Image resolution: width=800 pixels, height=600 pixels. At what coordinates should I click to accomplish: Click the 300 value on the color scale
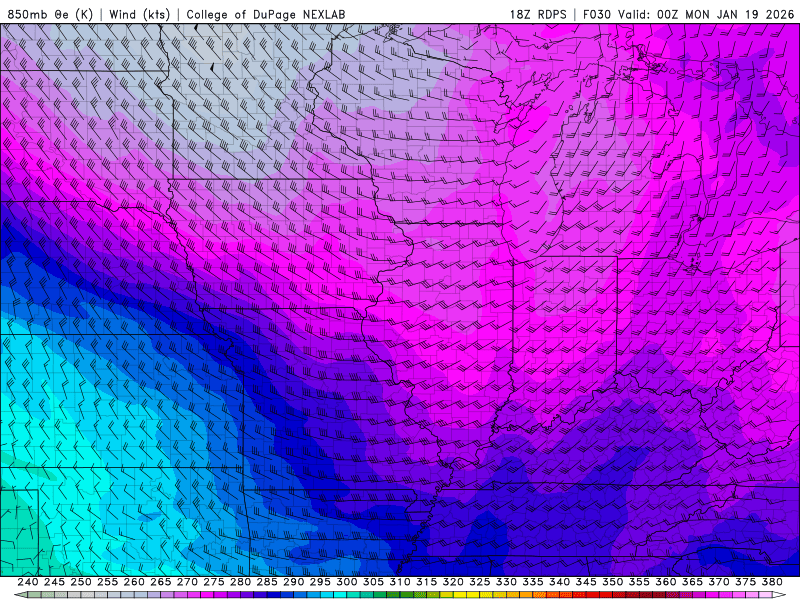346,582
